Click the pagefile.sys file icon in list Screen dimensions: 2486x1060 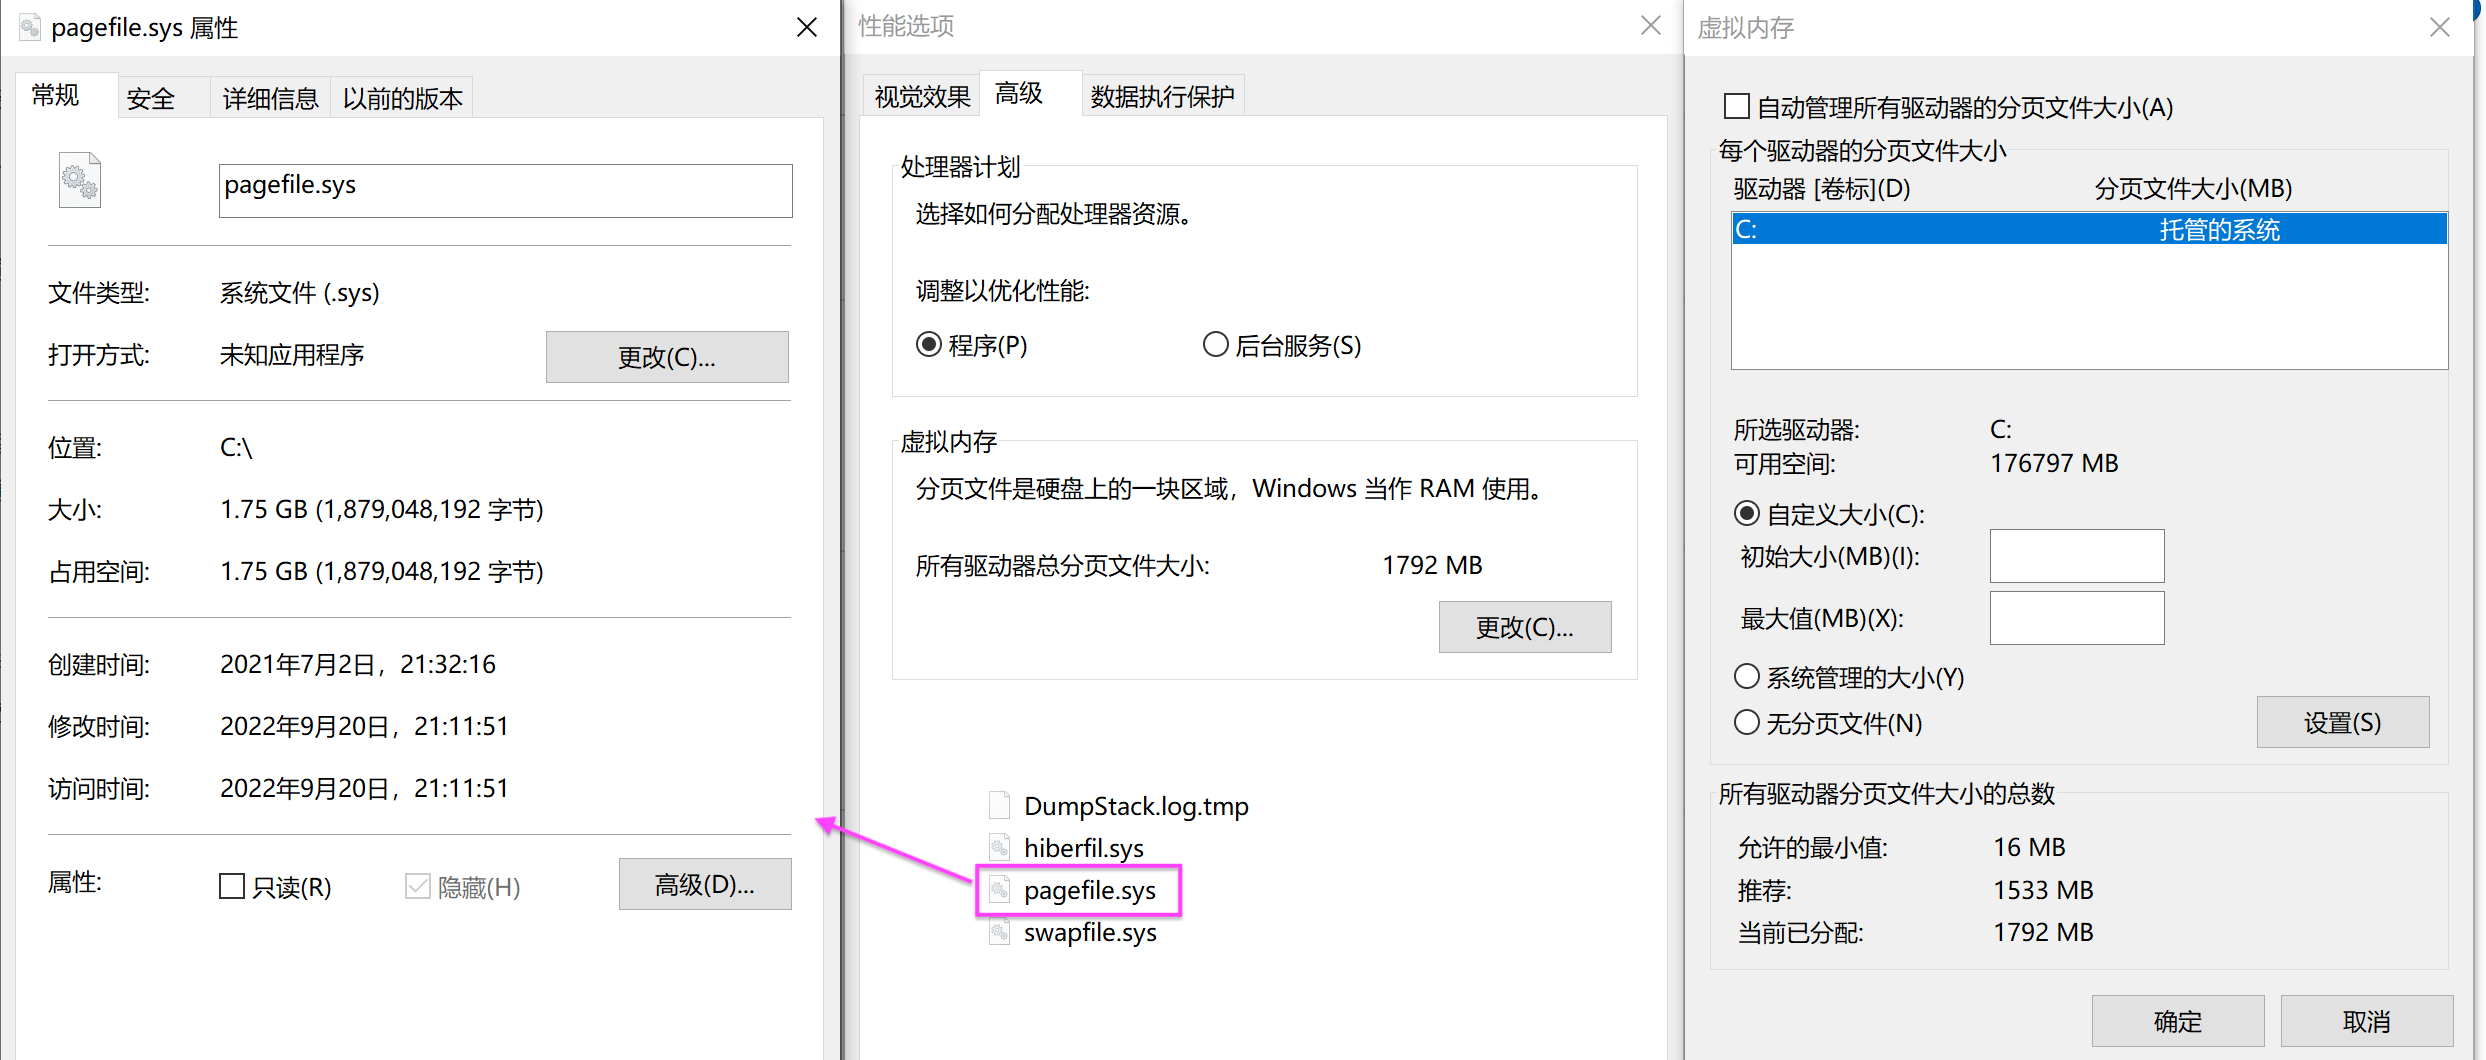coord(999,889)
